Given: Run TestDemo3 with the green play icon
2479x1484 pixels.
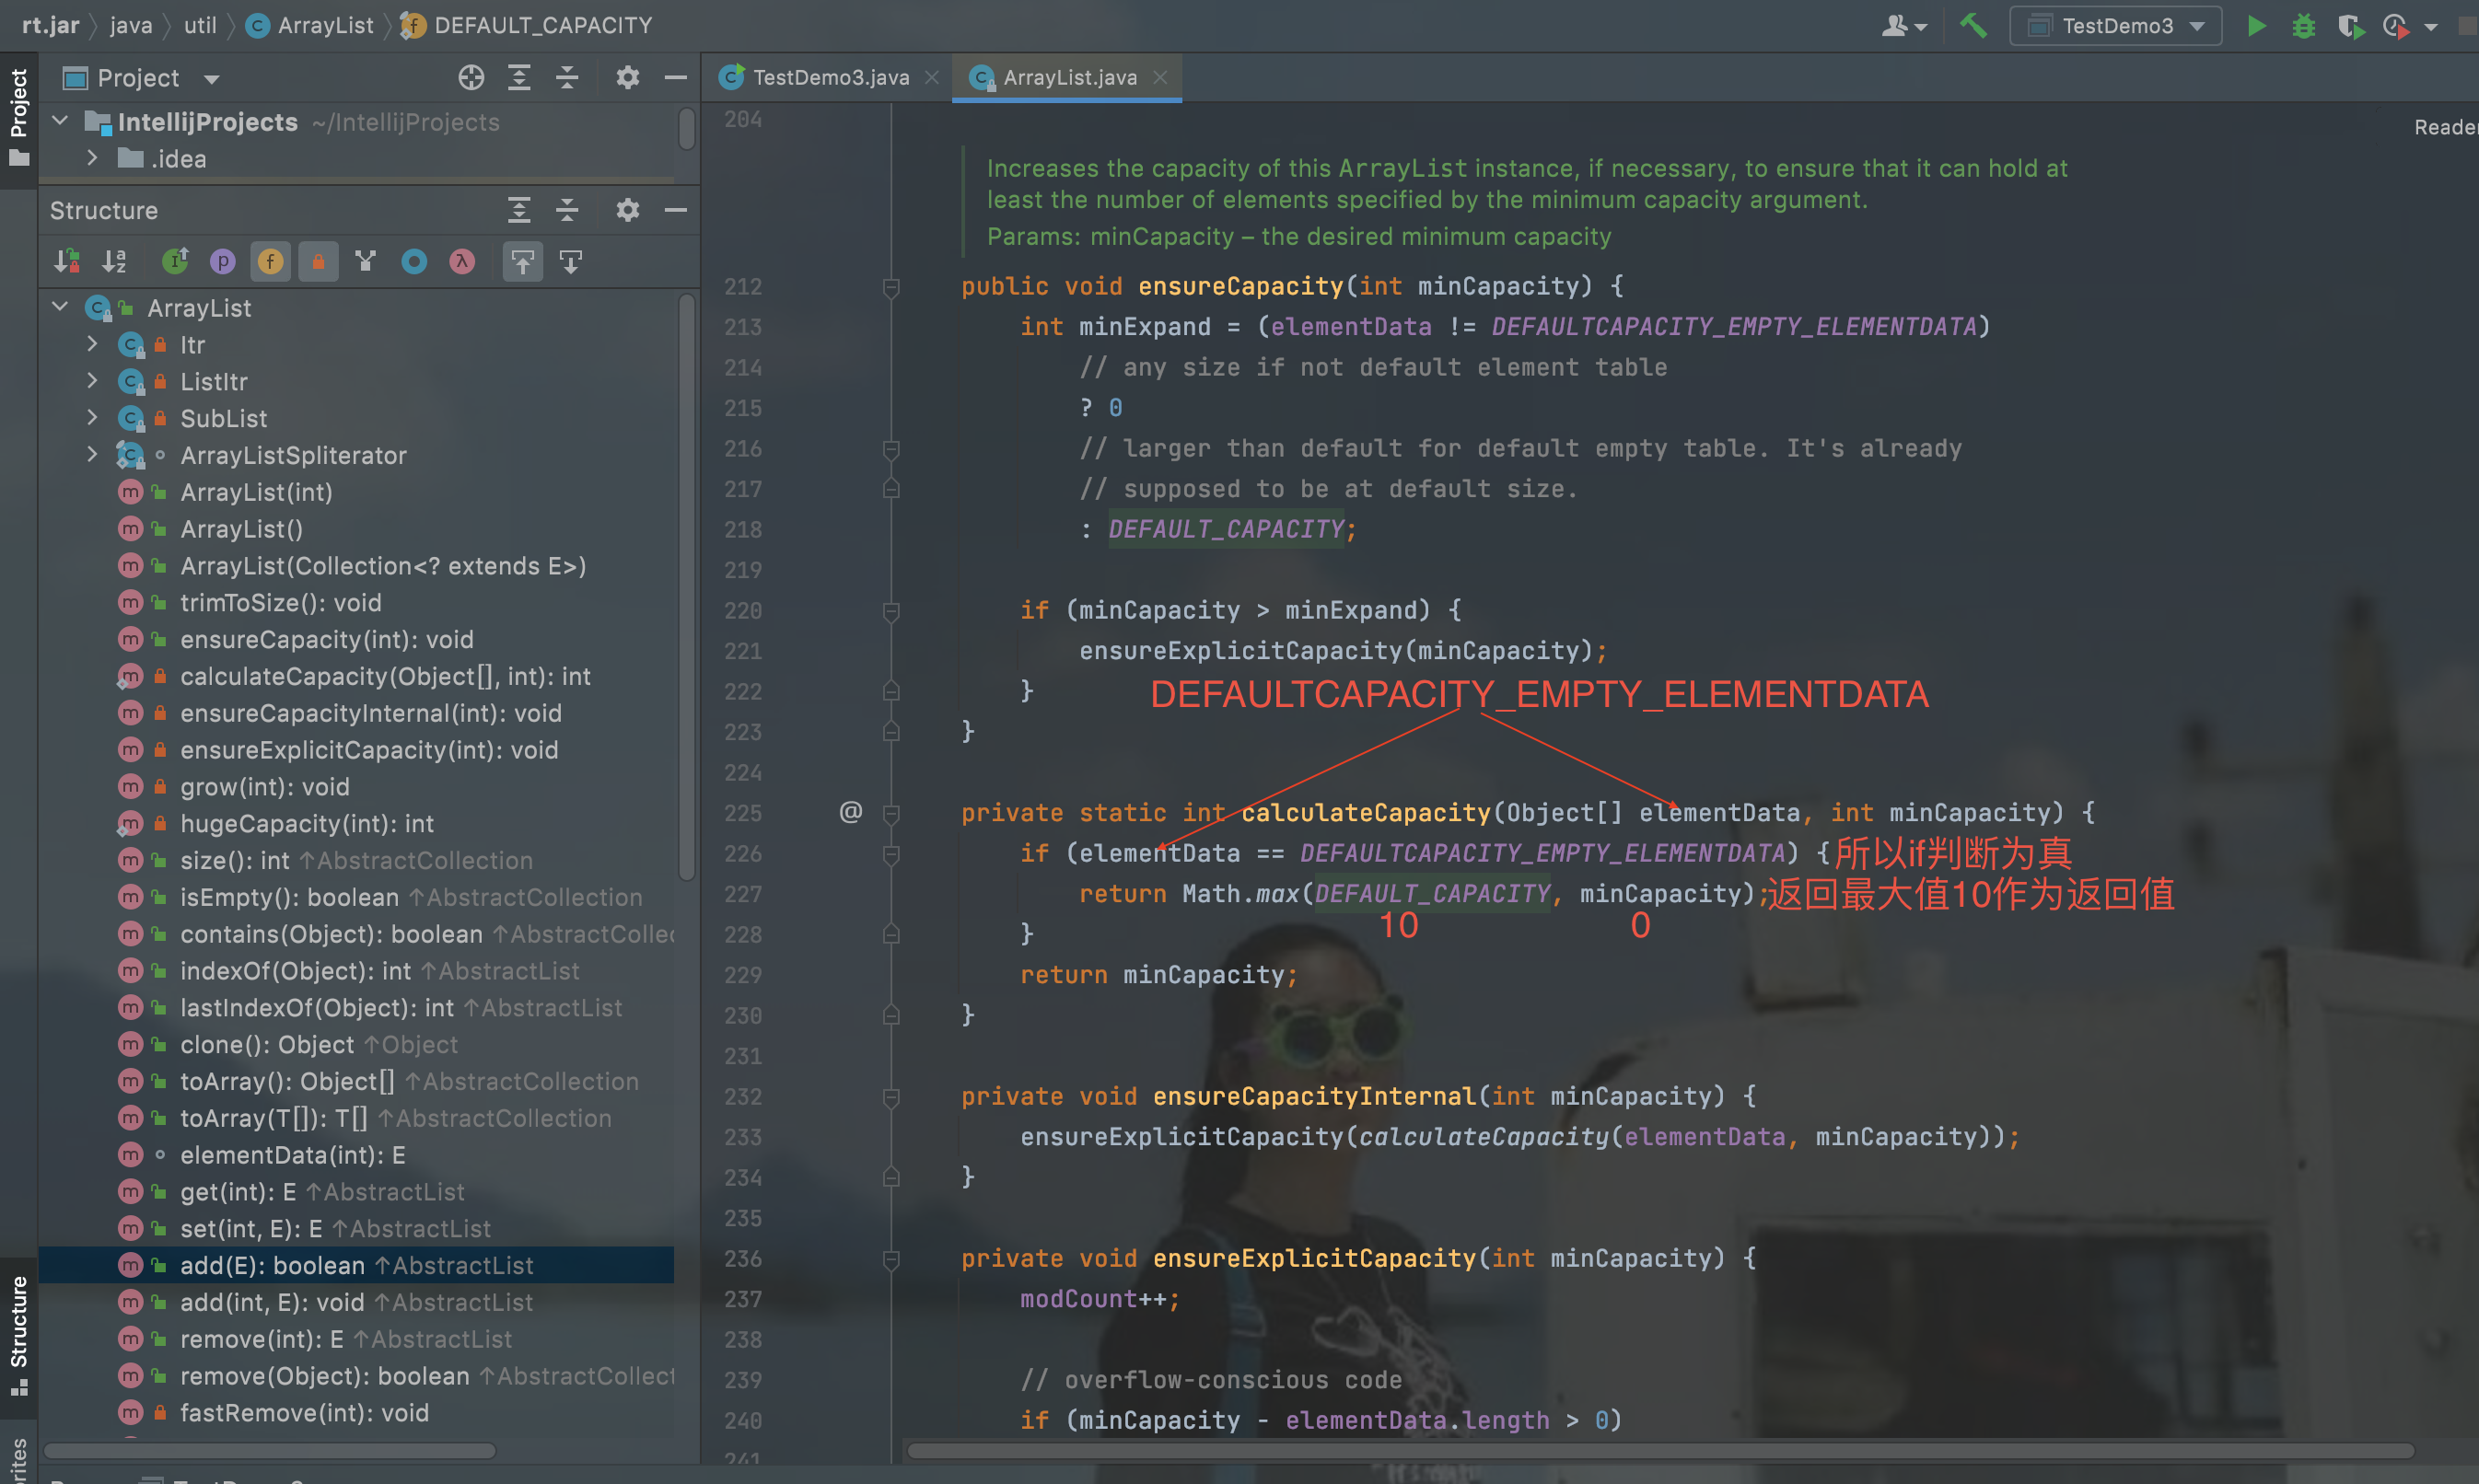Looking at the screenshot, I should [2257, 26].
